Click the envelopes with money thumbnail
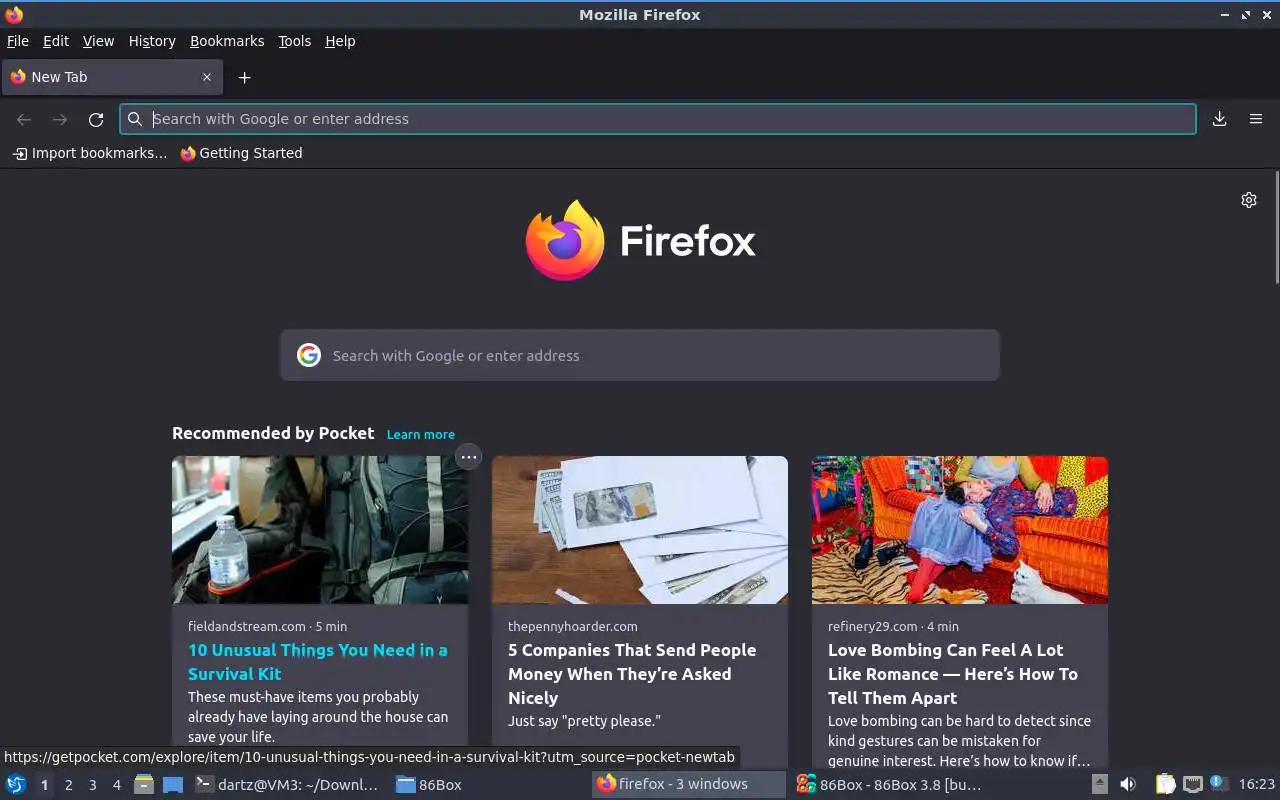1280x800 pixels. pyautogui.click(x=640, y=530)
